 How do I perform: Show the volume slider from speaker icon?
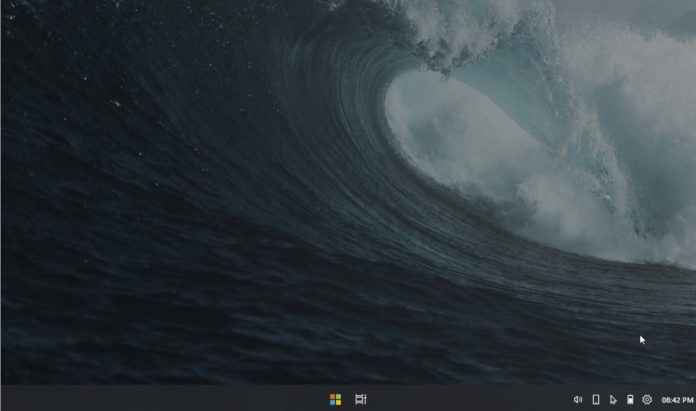point(578,399)
